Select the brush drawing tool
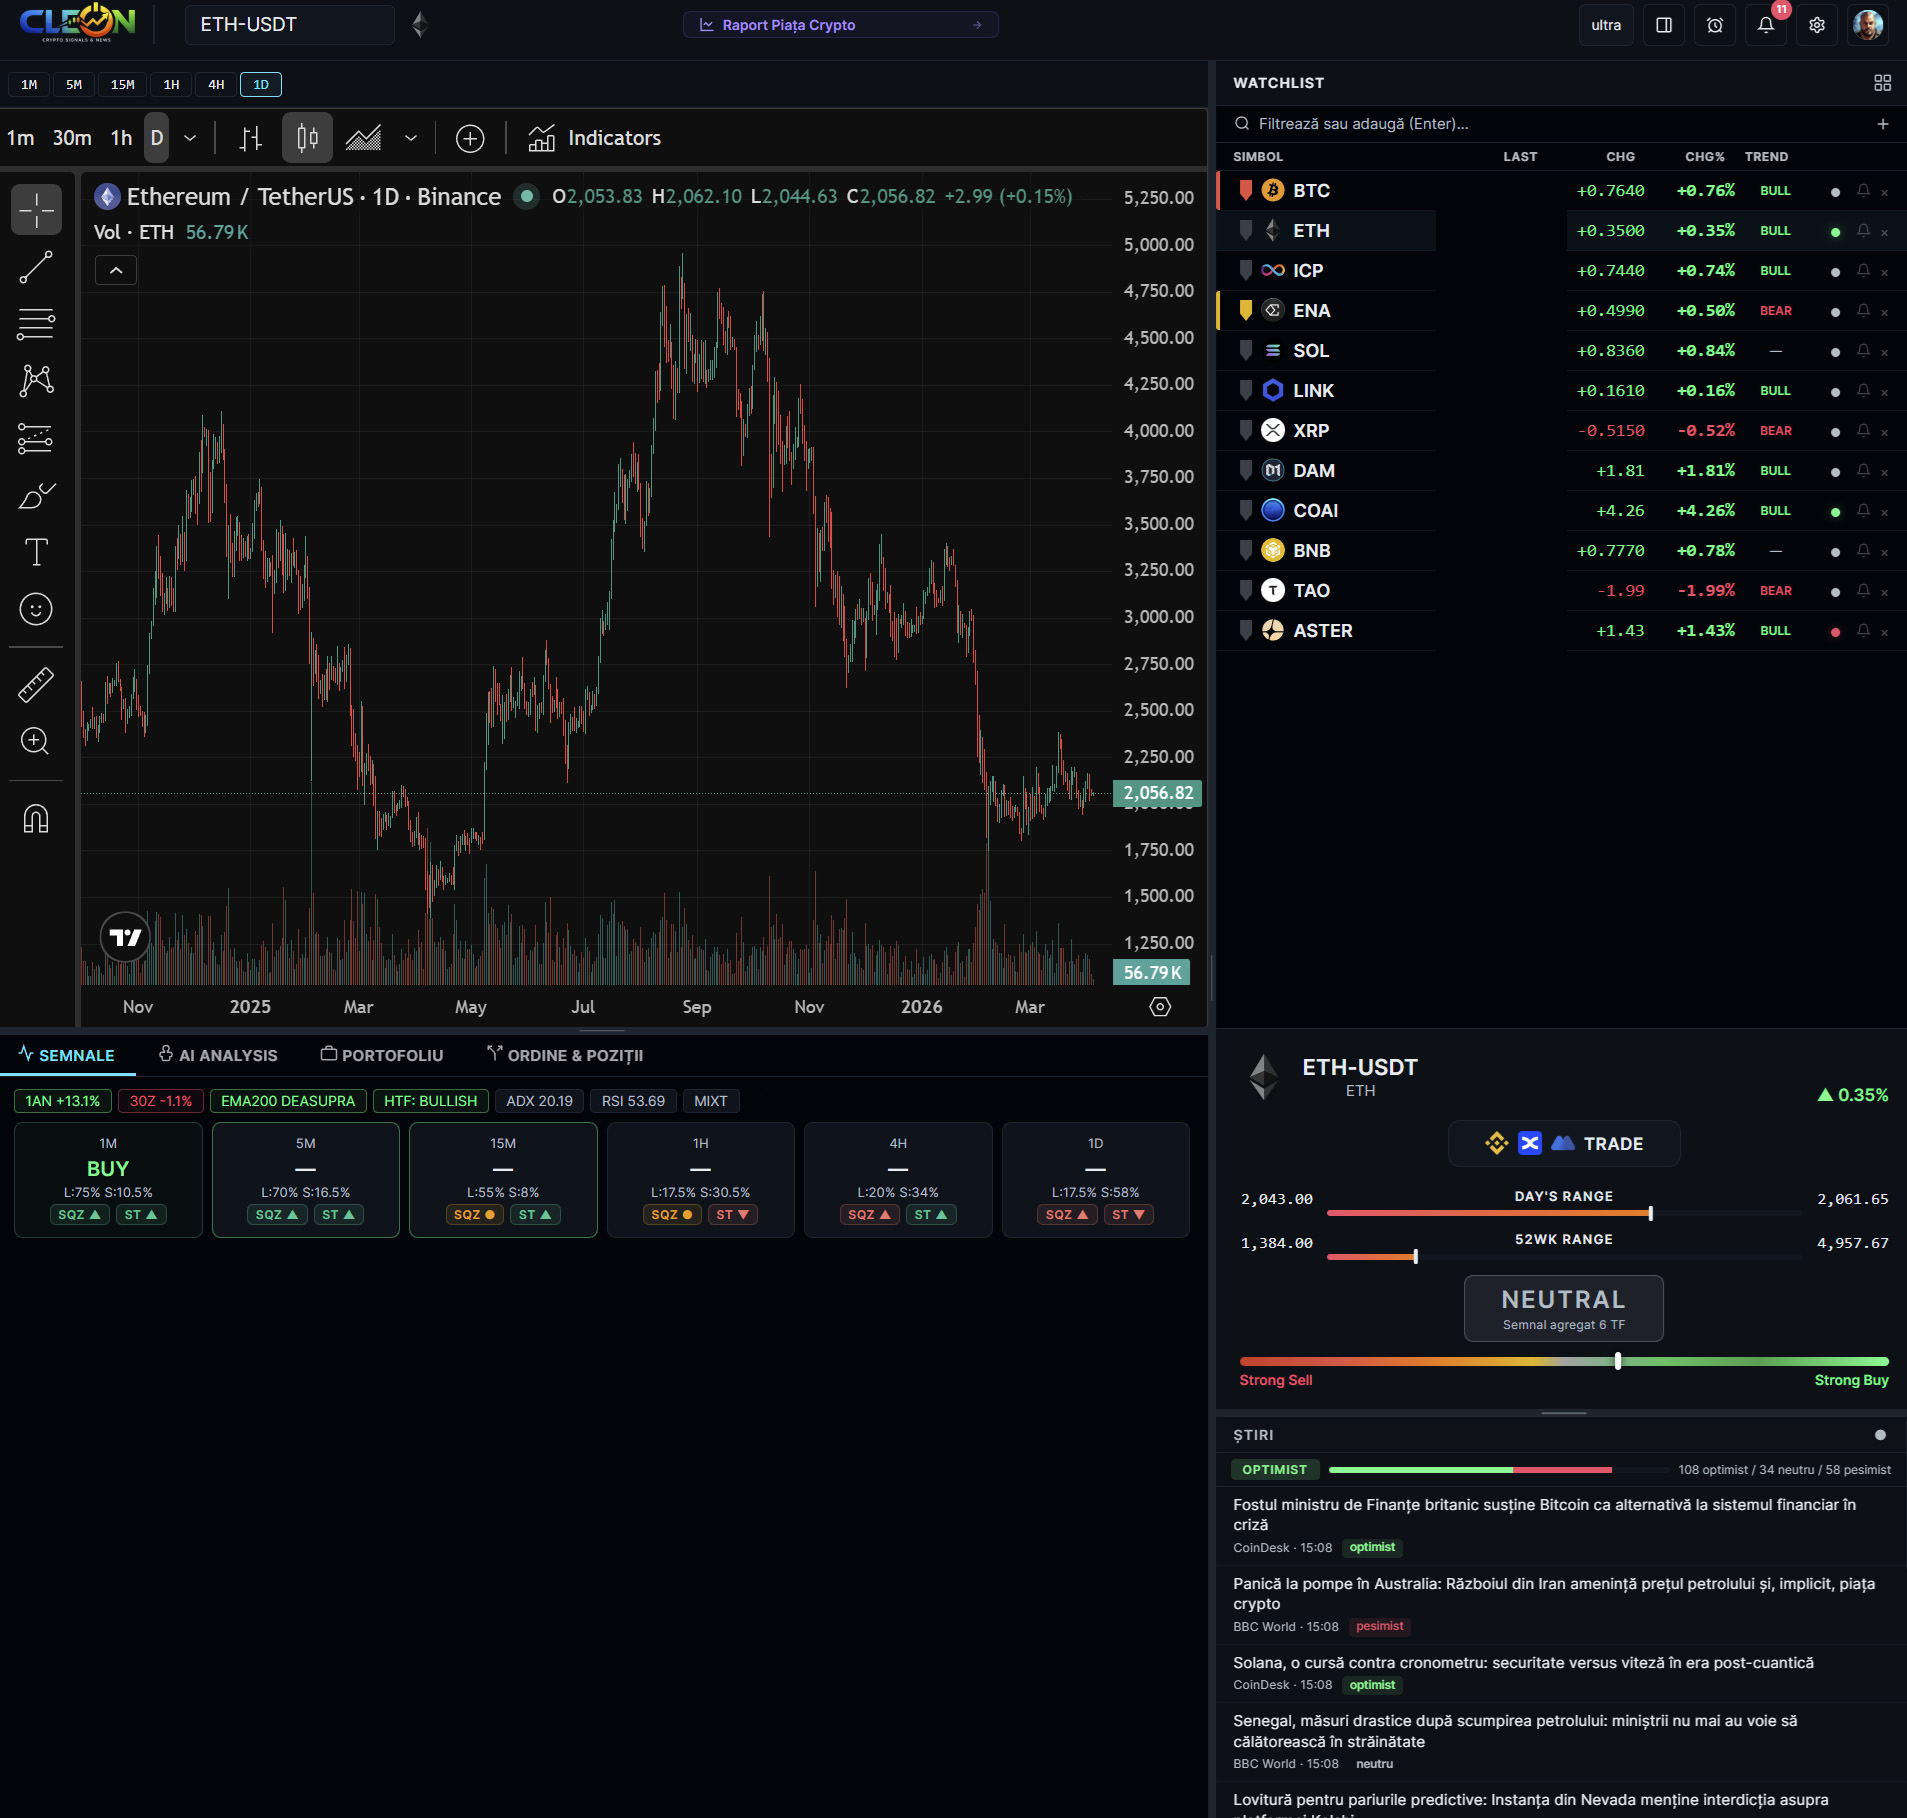This screenshot has height=1818, width=1907. (x=36, y=496)
